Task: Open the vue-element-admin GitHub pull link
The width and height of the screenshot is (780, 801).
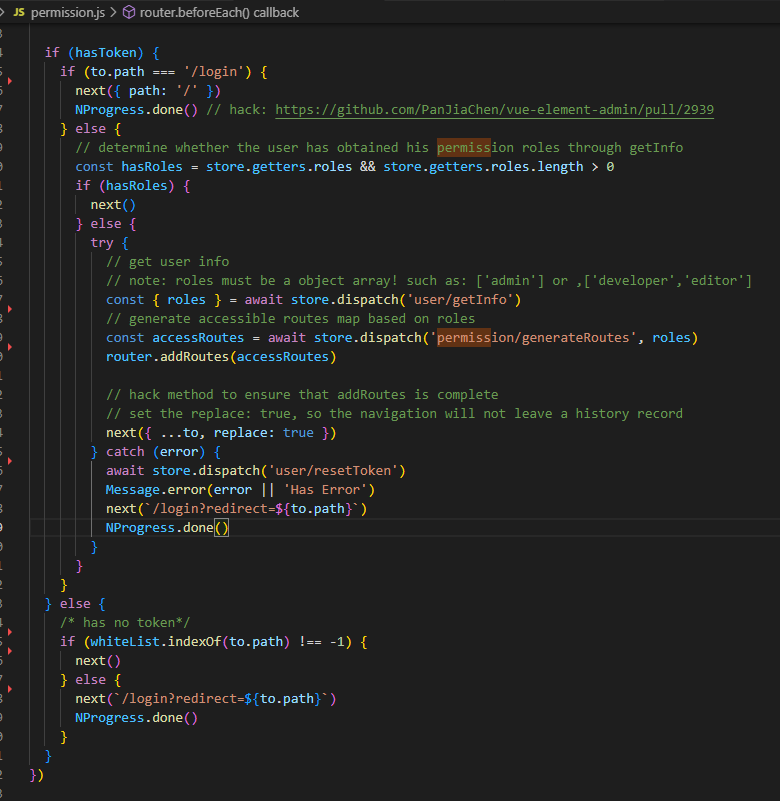Action: coord(494,110)
